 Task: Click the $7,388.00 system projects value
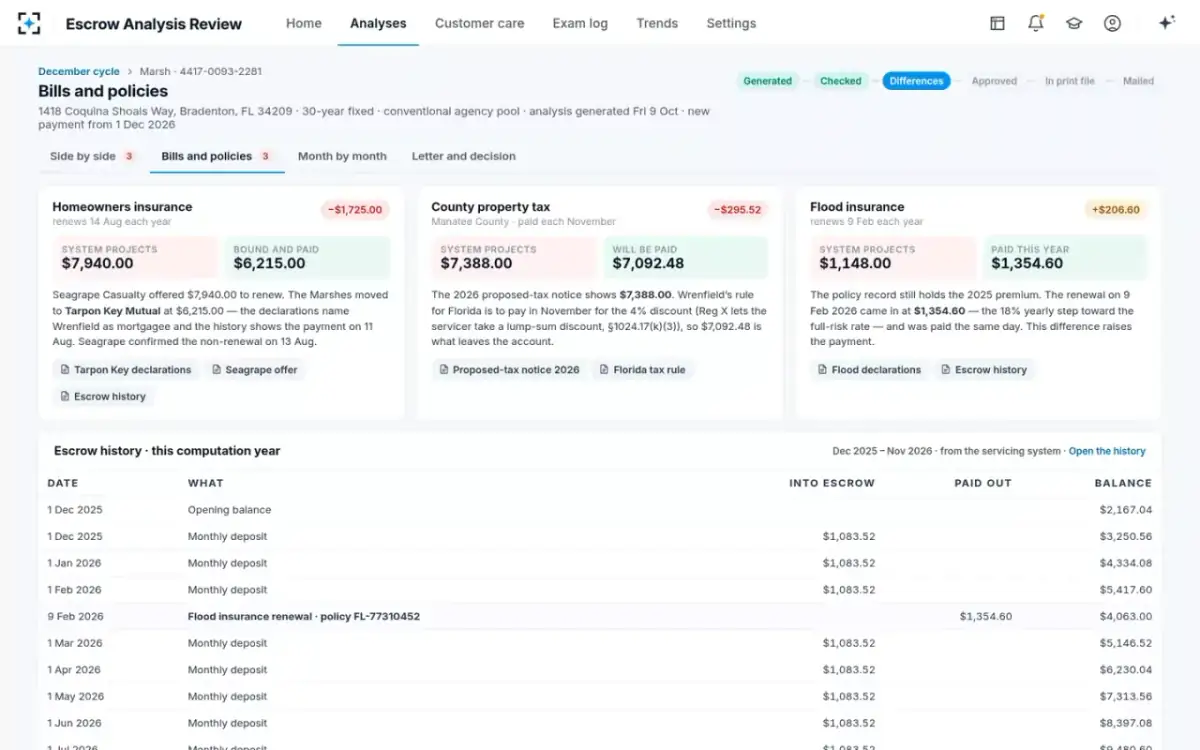[x=476, y=264]
